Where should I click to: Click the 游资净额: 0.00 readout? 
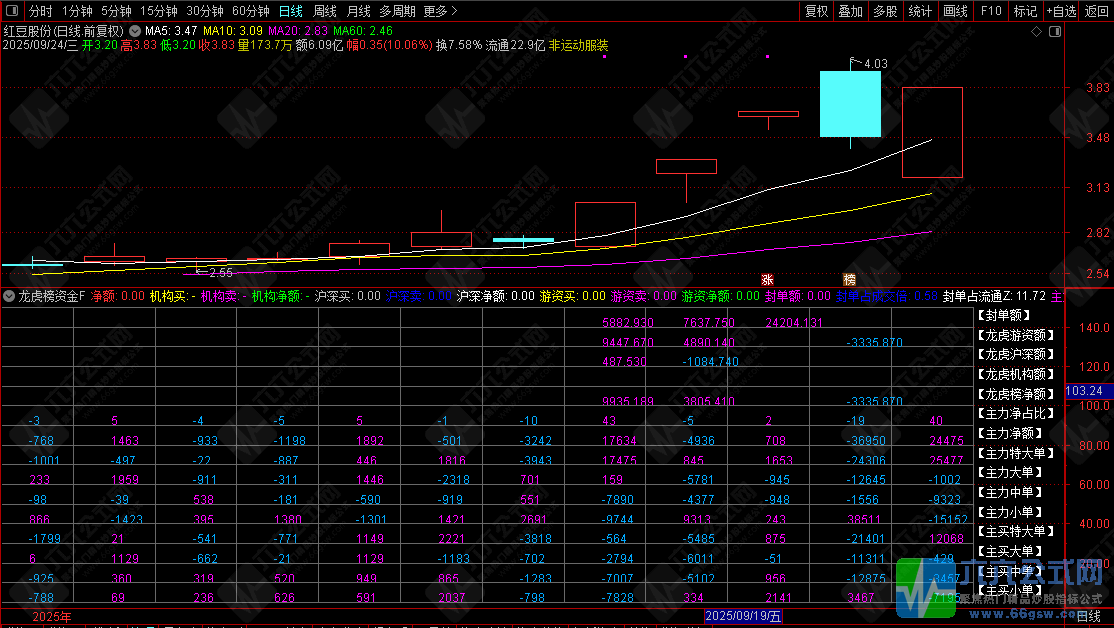pos(720,296)
